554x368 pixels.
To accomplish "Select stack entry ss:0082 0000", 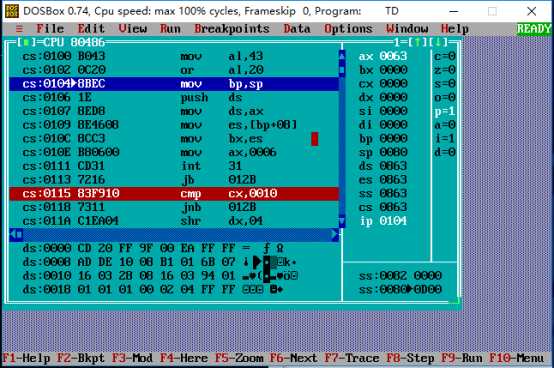I will [400, 276].
